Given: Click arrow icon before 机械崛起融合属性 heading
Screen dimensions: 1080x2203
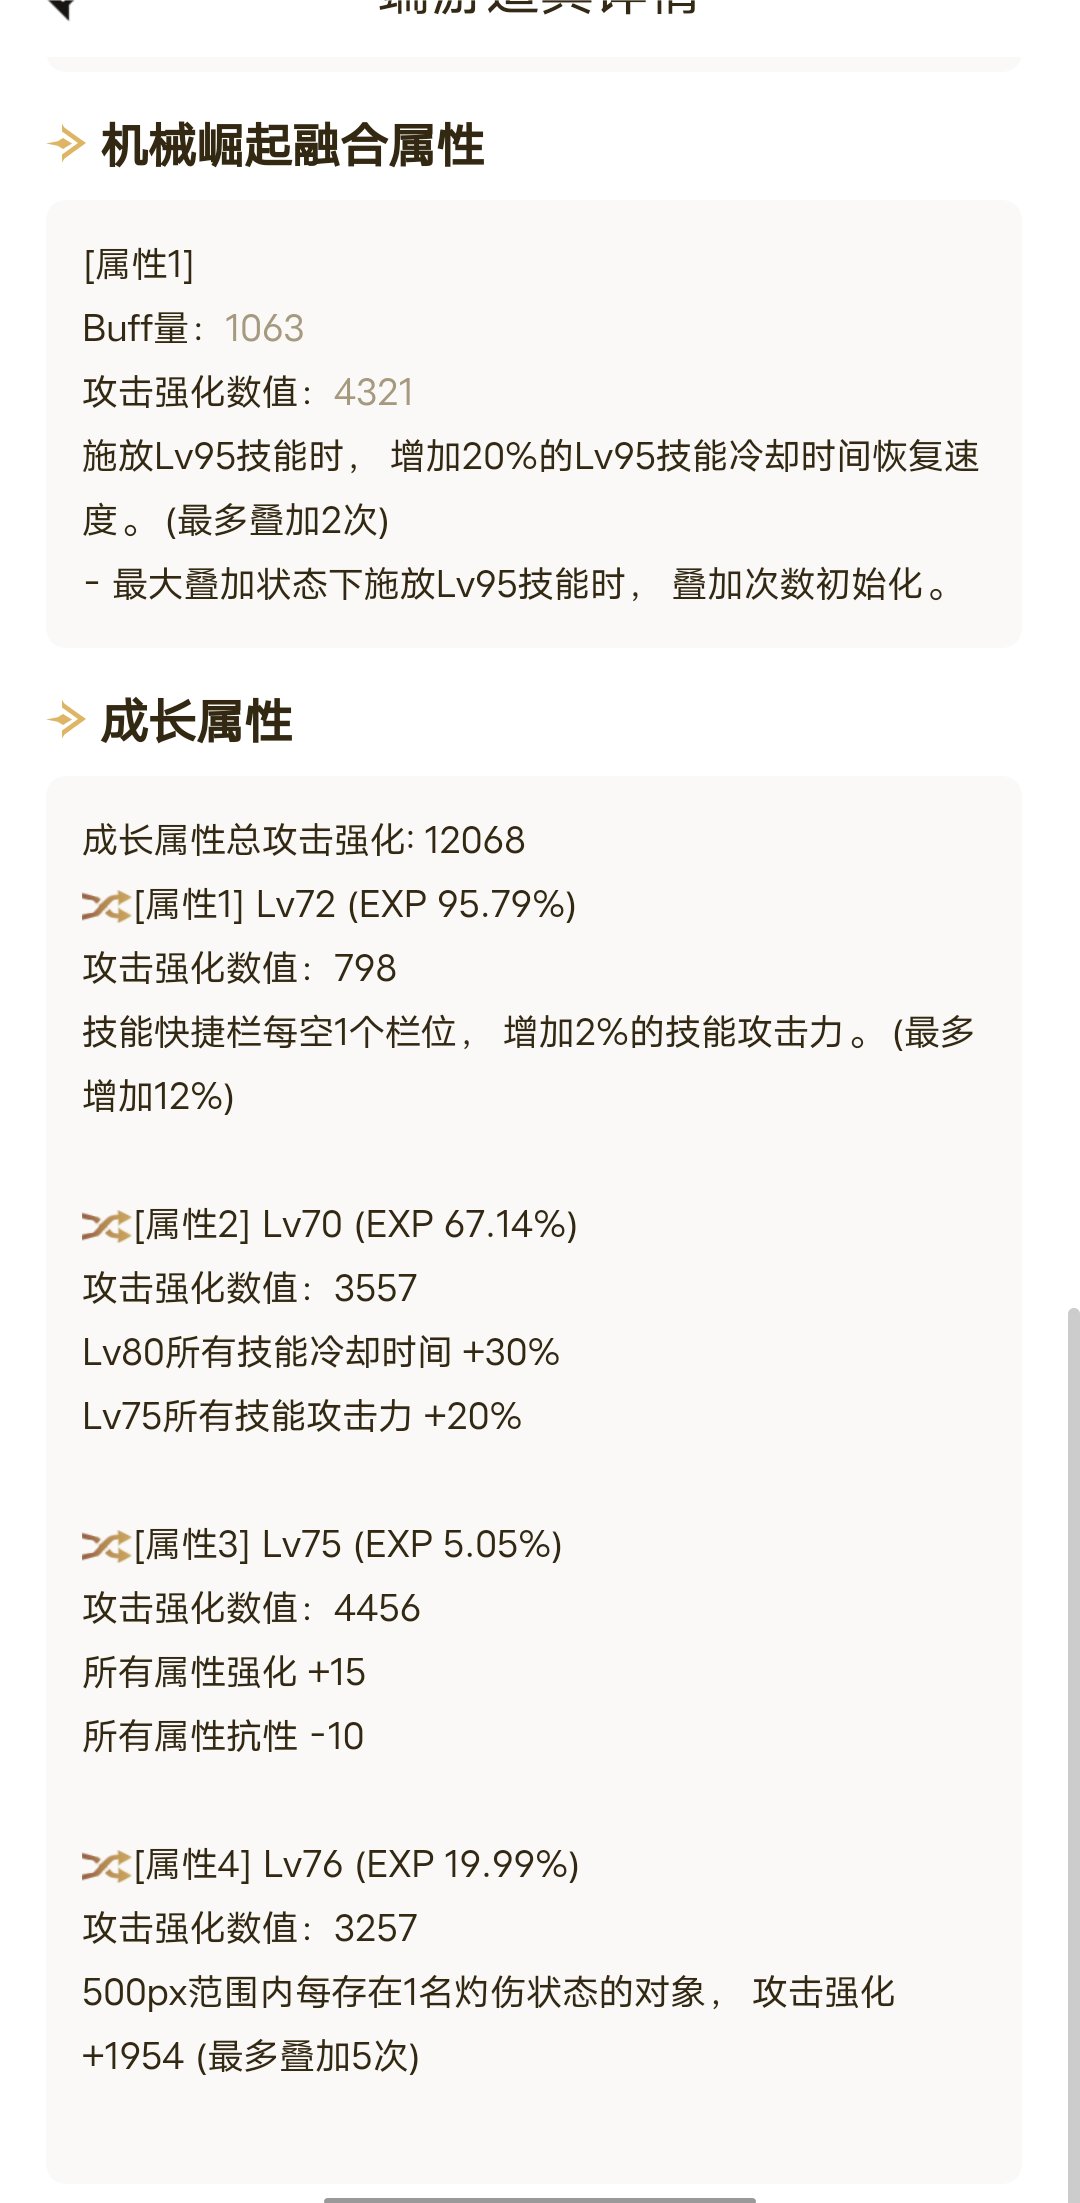Looking at the screenshot, I should (66, 144).
